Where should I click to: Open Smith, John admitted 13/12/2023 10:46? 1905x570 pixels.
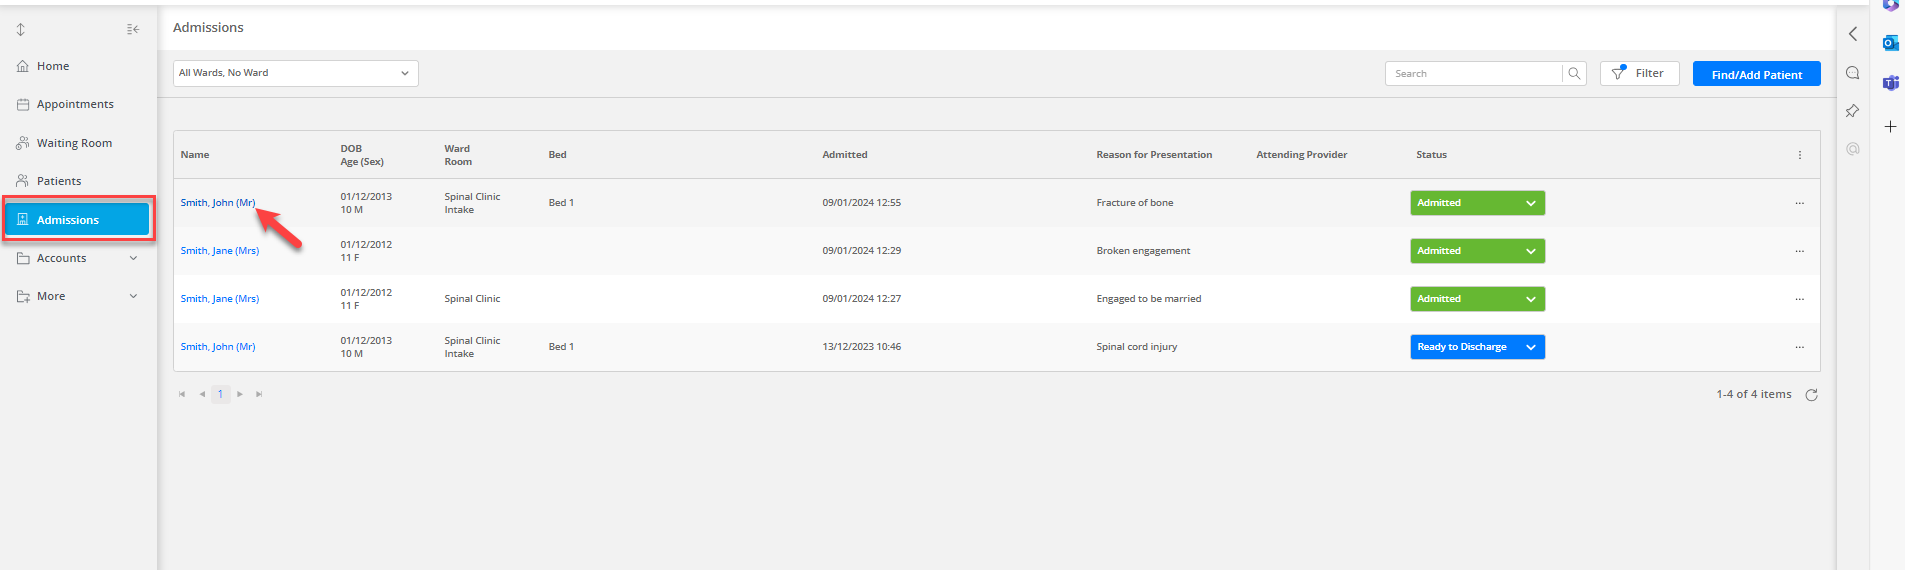(x=218, y=347)
